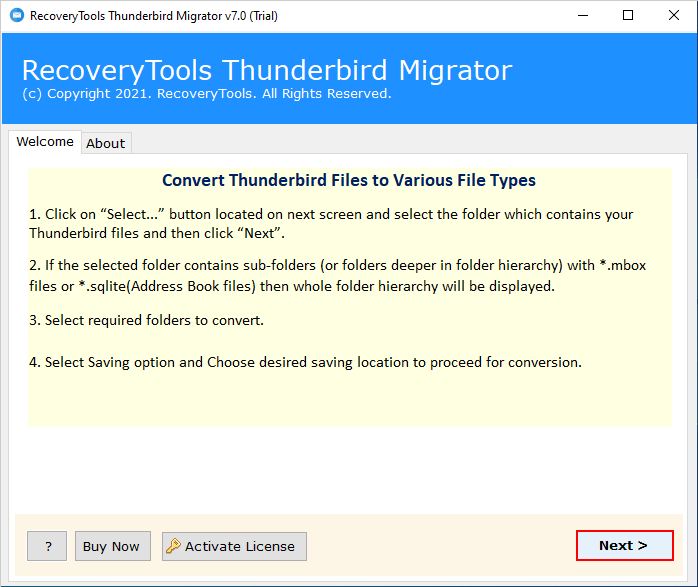Click step 3 'Select required folders to convert.'

click(146, 320)
